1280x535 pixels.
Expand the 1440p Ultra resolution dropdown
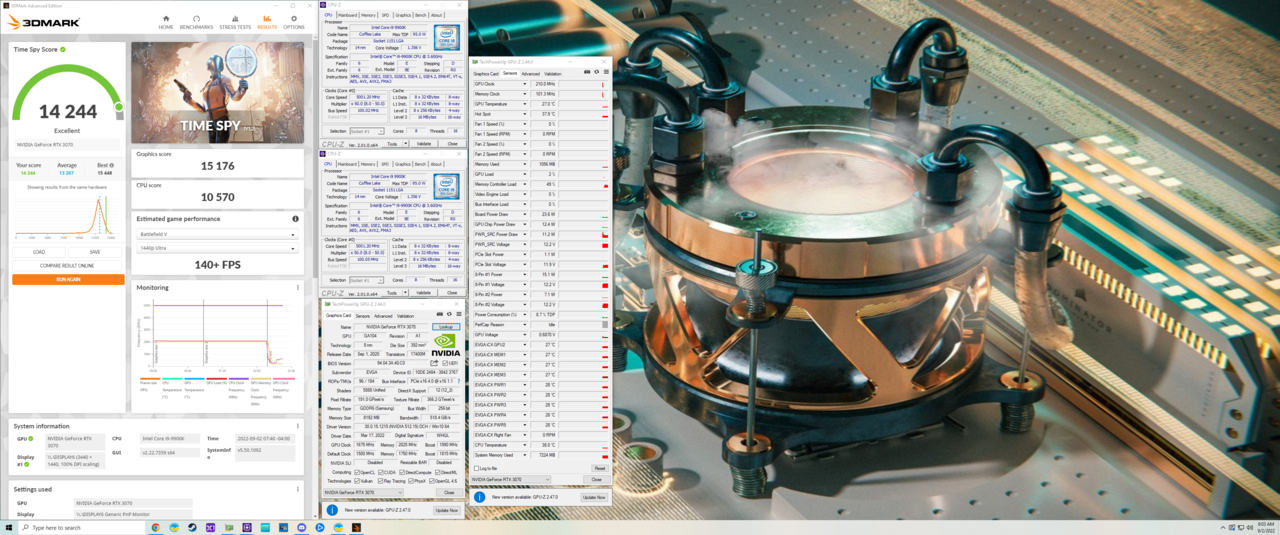point(217,247)
